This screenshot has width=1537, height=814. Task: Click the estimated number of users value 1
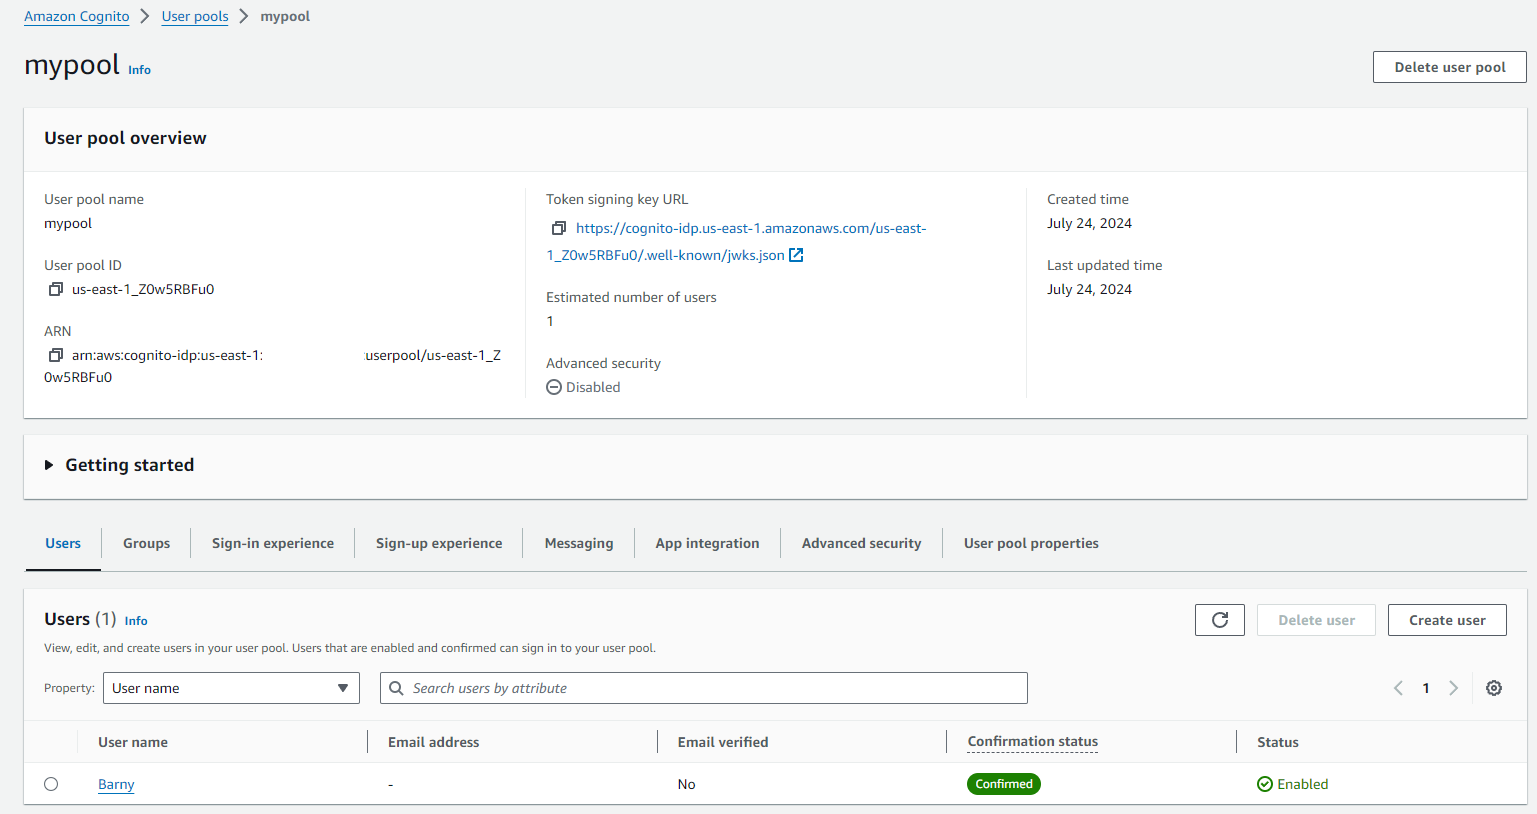click(550, 321)
